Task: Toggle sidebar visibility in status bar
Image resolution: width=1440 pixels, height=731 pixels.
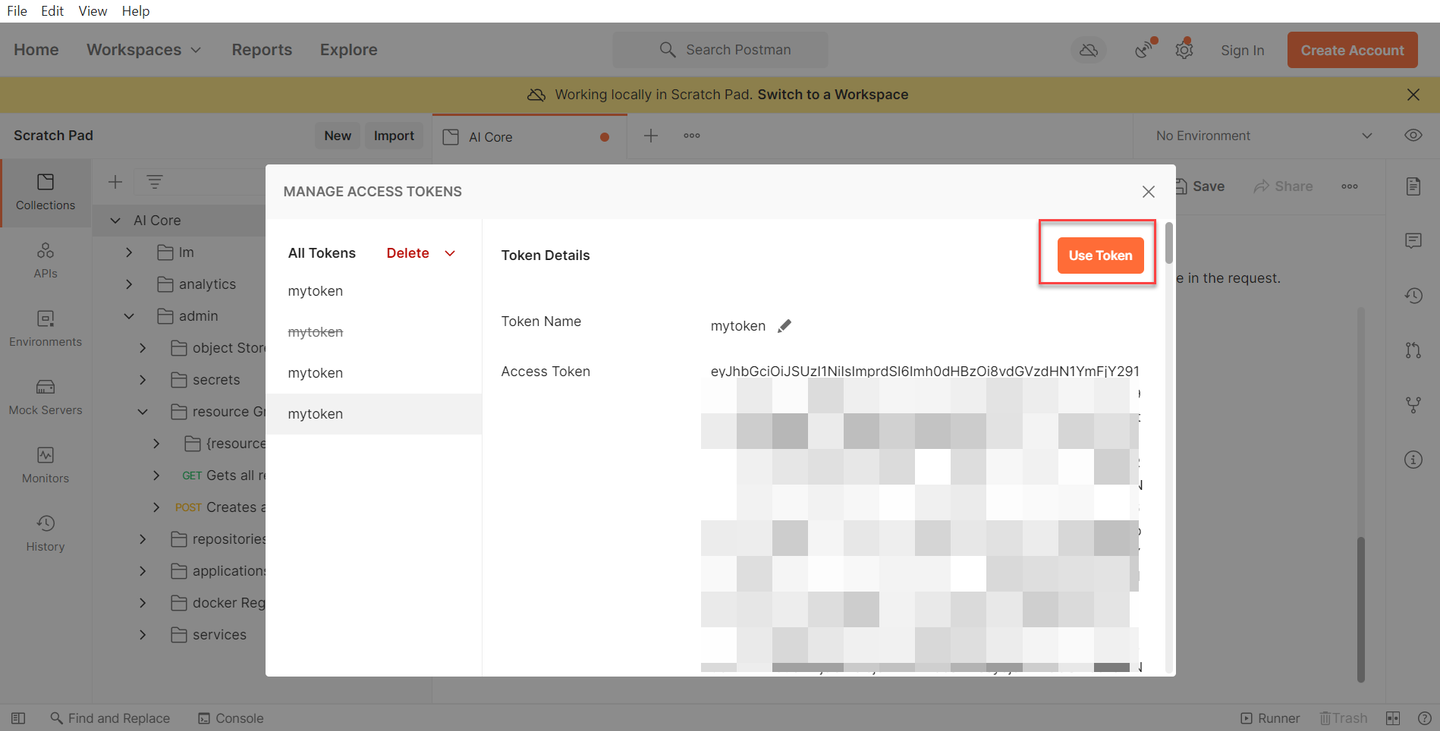Action: 18,718
